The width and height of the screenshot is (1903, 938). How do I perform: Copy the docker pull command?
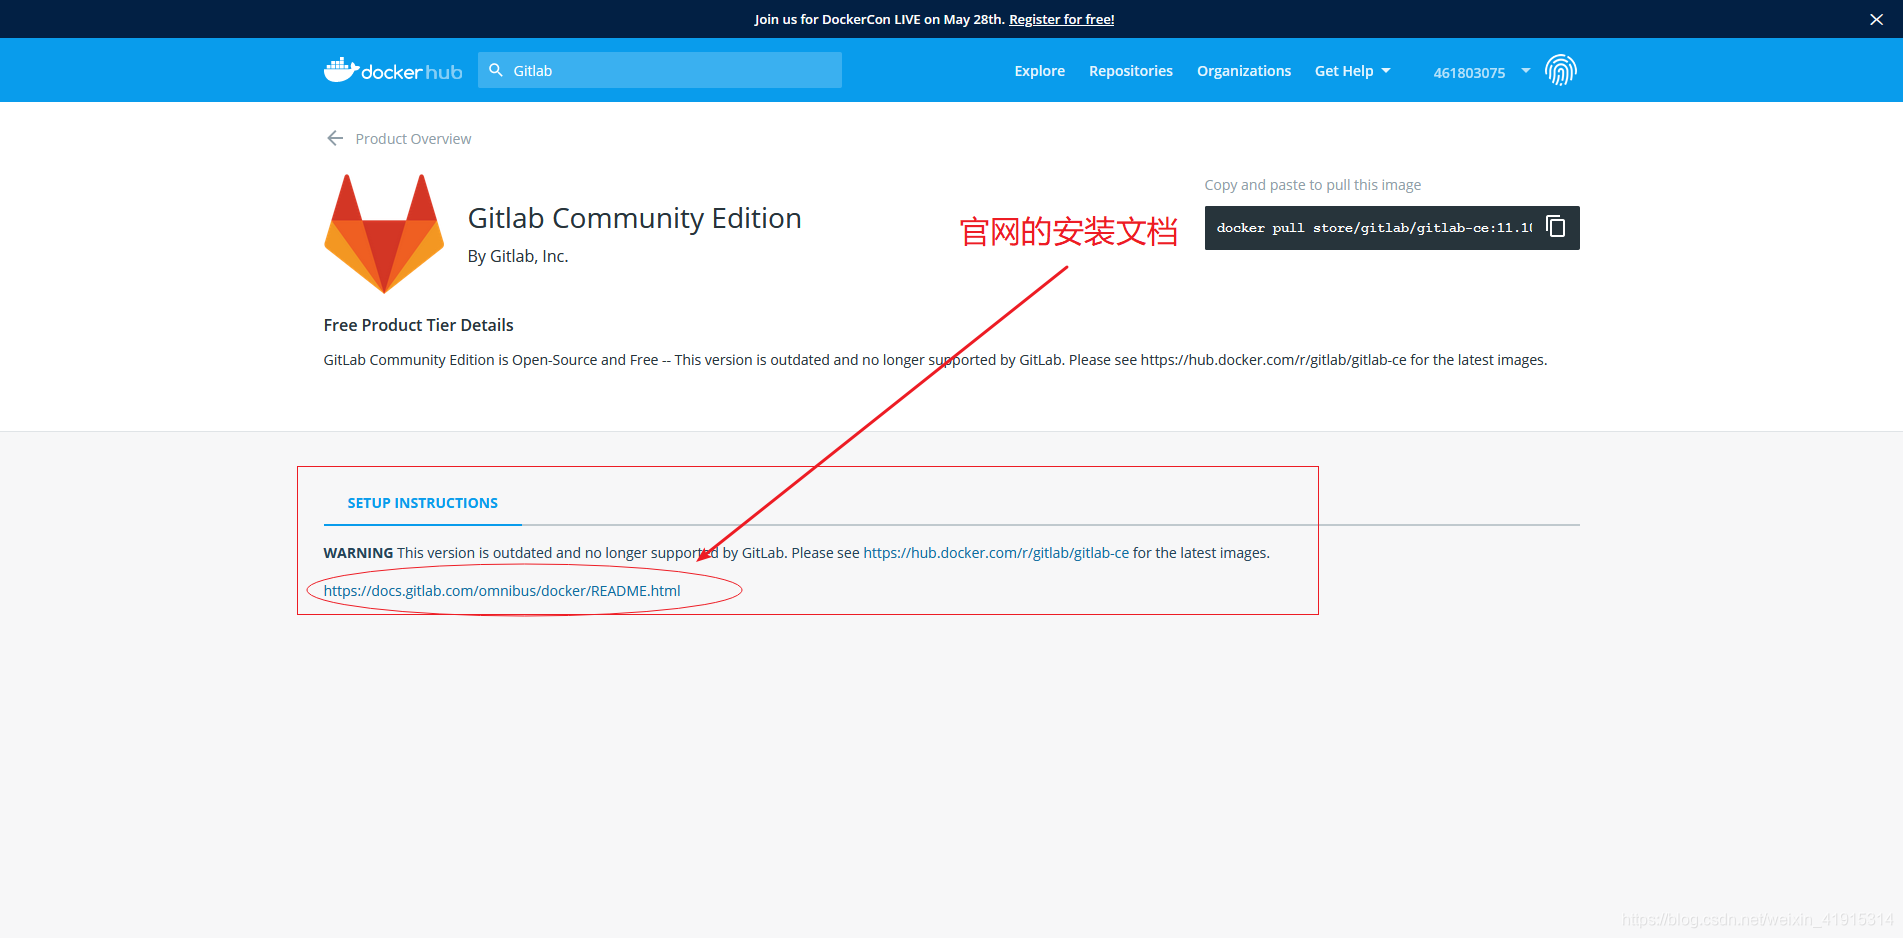pos(1556,226)
